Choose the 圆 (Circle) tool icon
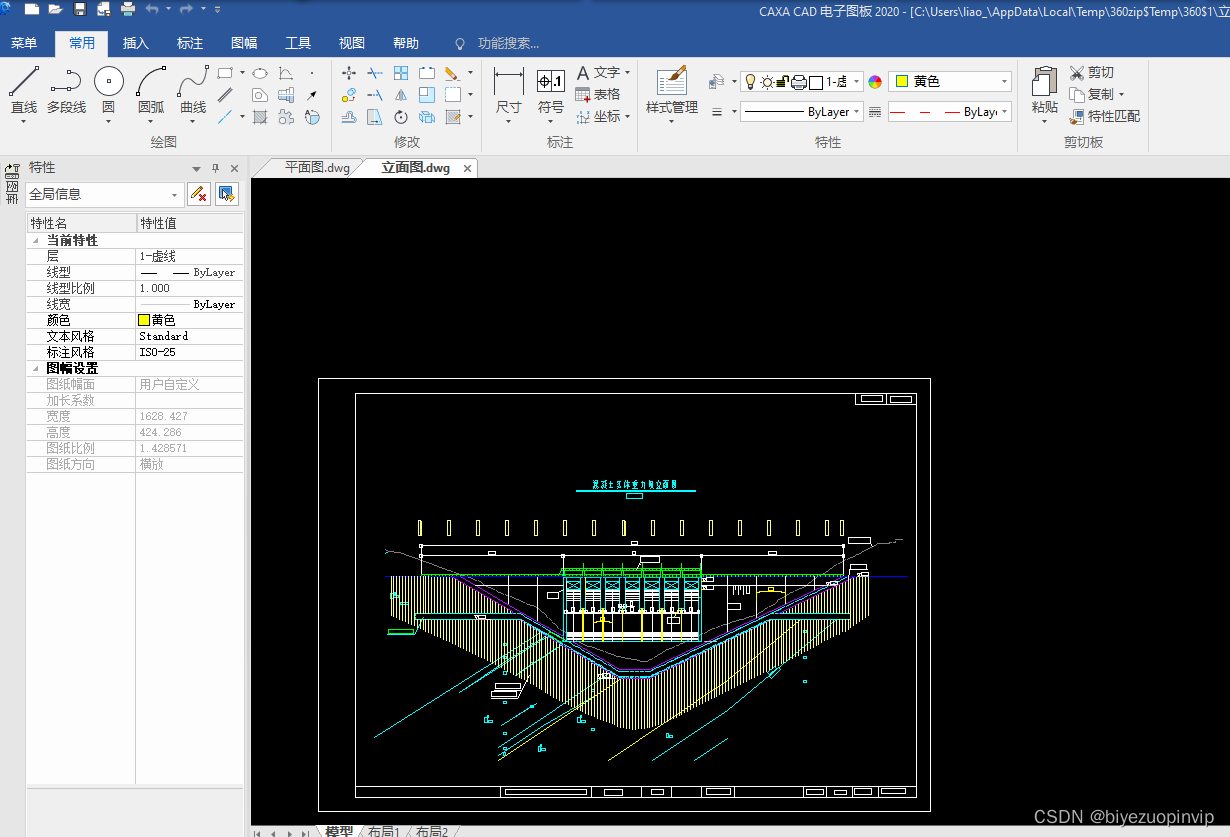 click(x=109, y=83)
